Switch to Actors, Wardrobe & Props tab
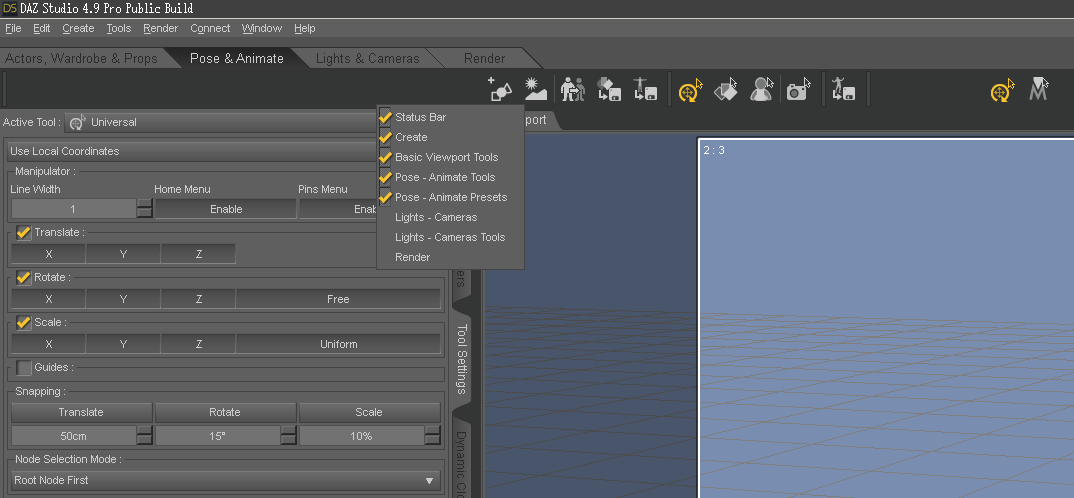Viewport: 1074px width, 498px height. click(x=81, y=58)
